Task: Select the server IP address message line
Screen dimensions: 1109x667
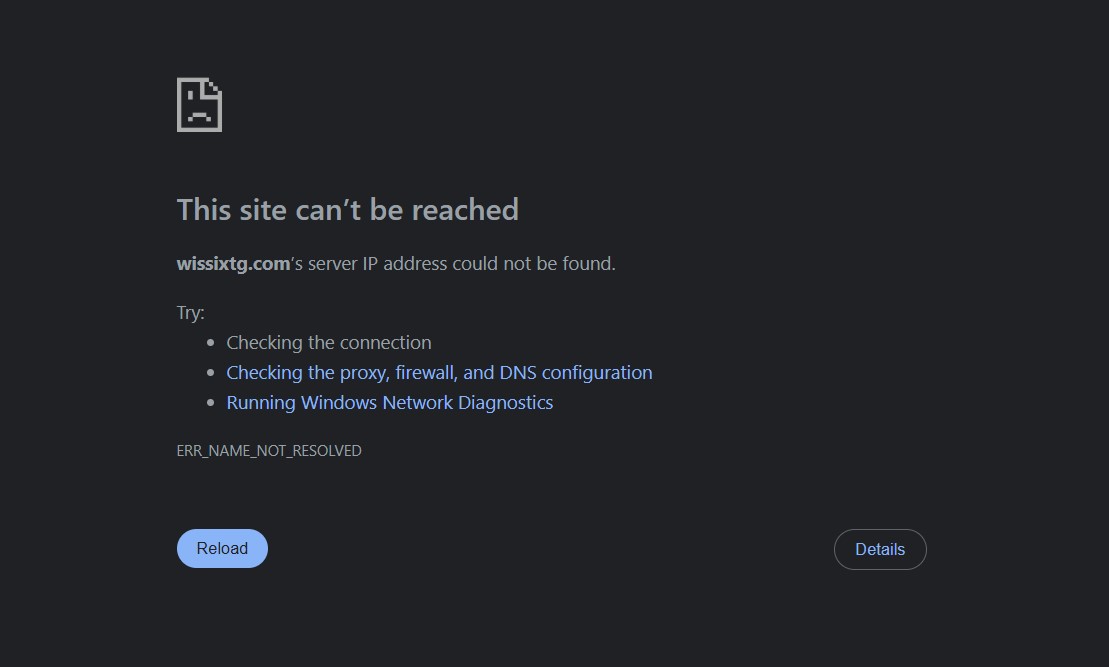Action: pos(396,263)
